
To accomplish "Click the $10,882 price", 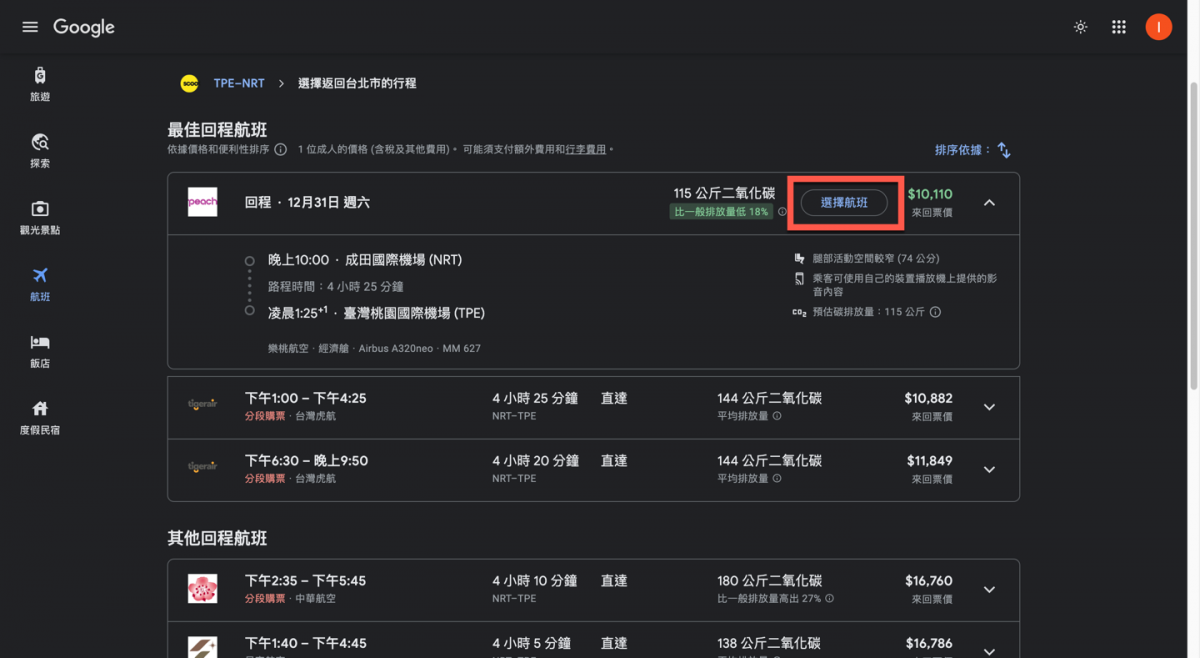I will 928,398.
